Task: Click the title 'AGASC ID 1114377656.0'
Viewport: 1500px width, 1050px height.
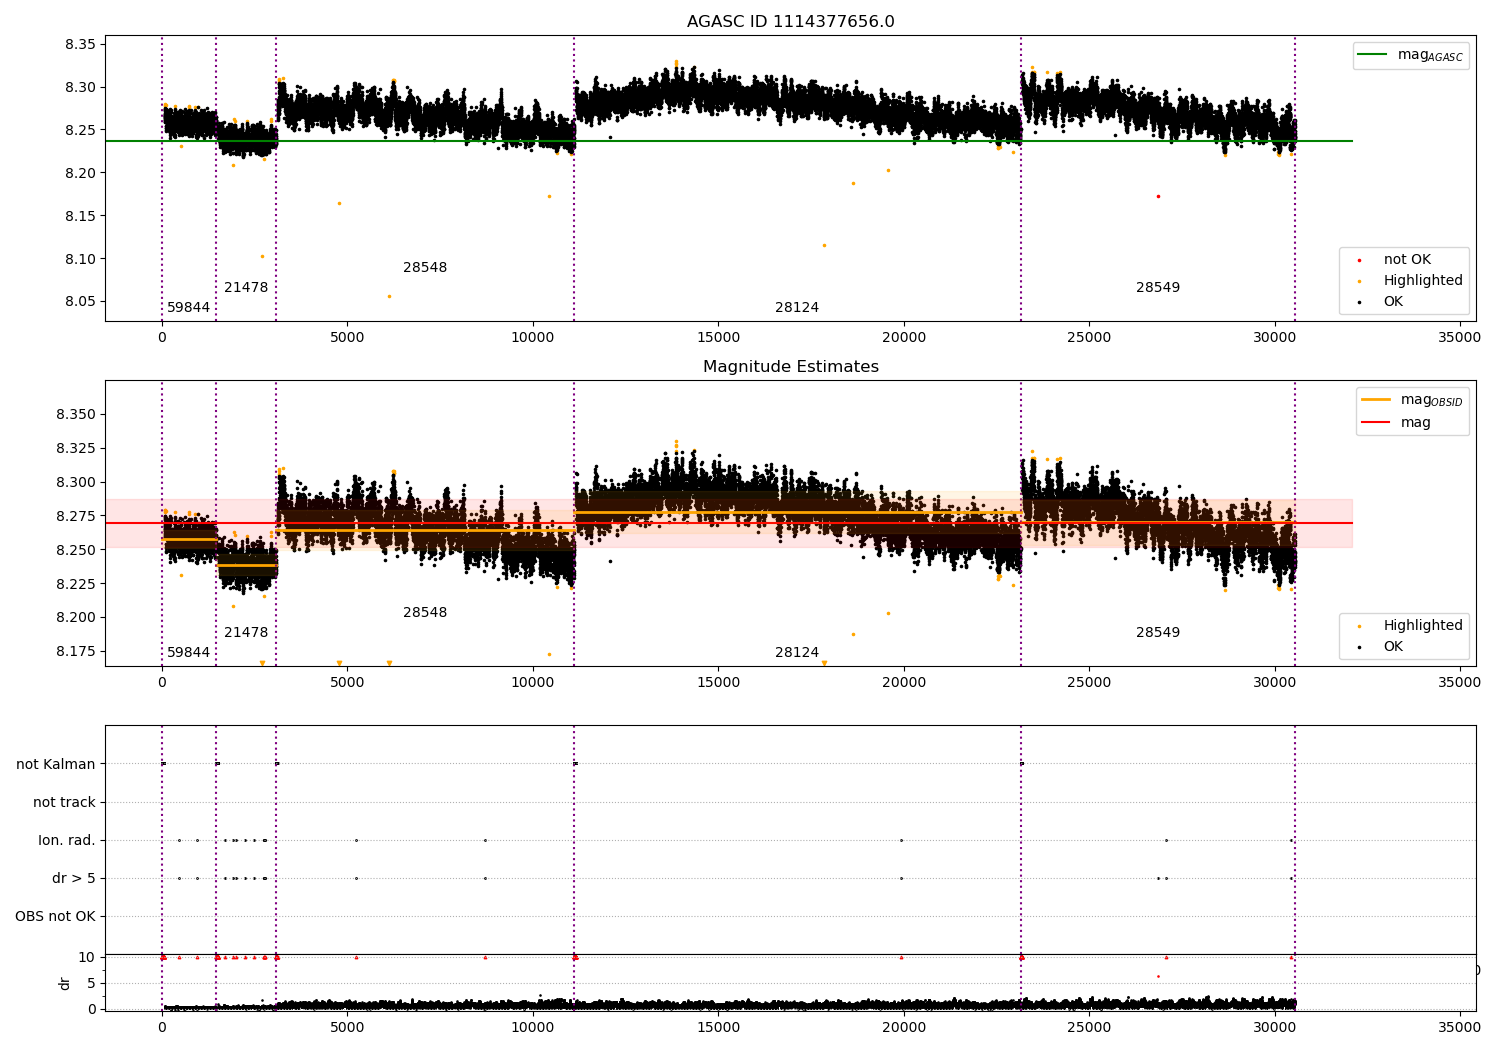Action: pos(790,22)
